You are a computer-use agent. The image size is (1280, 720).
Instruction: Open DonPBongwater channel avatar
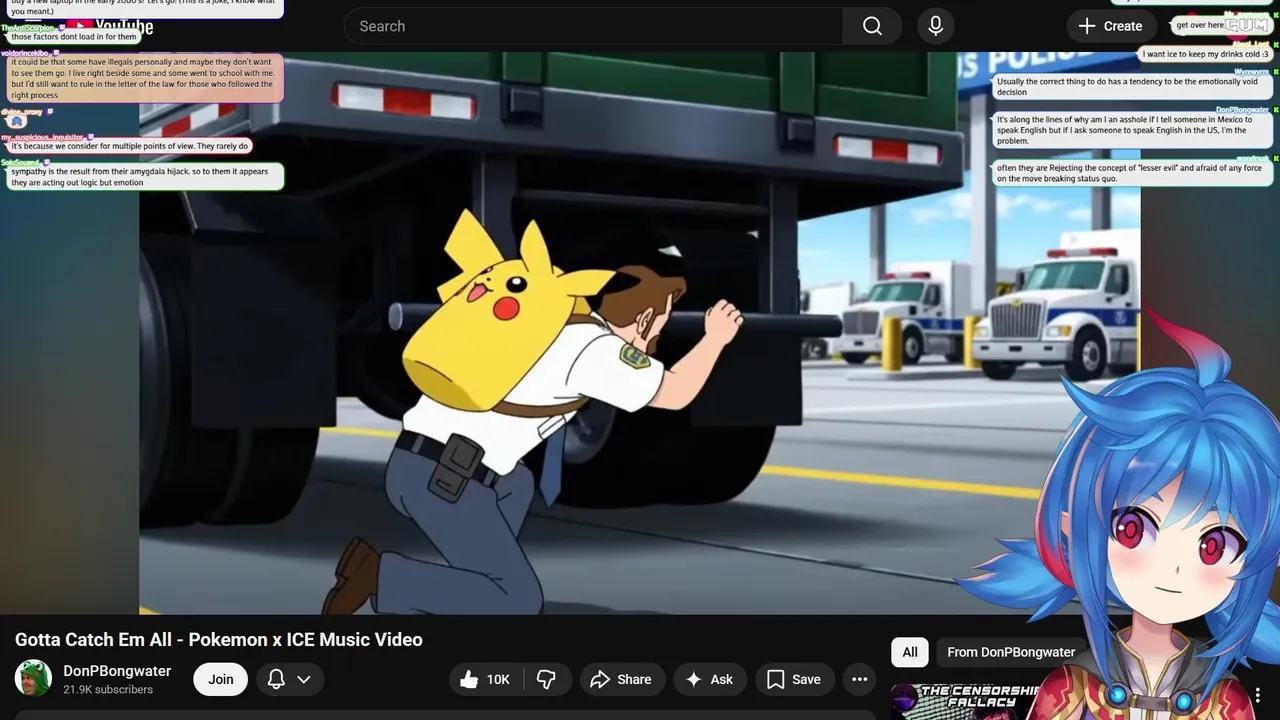tap(33, 678)
